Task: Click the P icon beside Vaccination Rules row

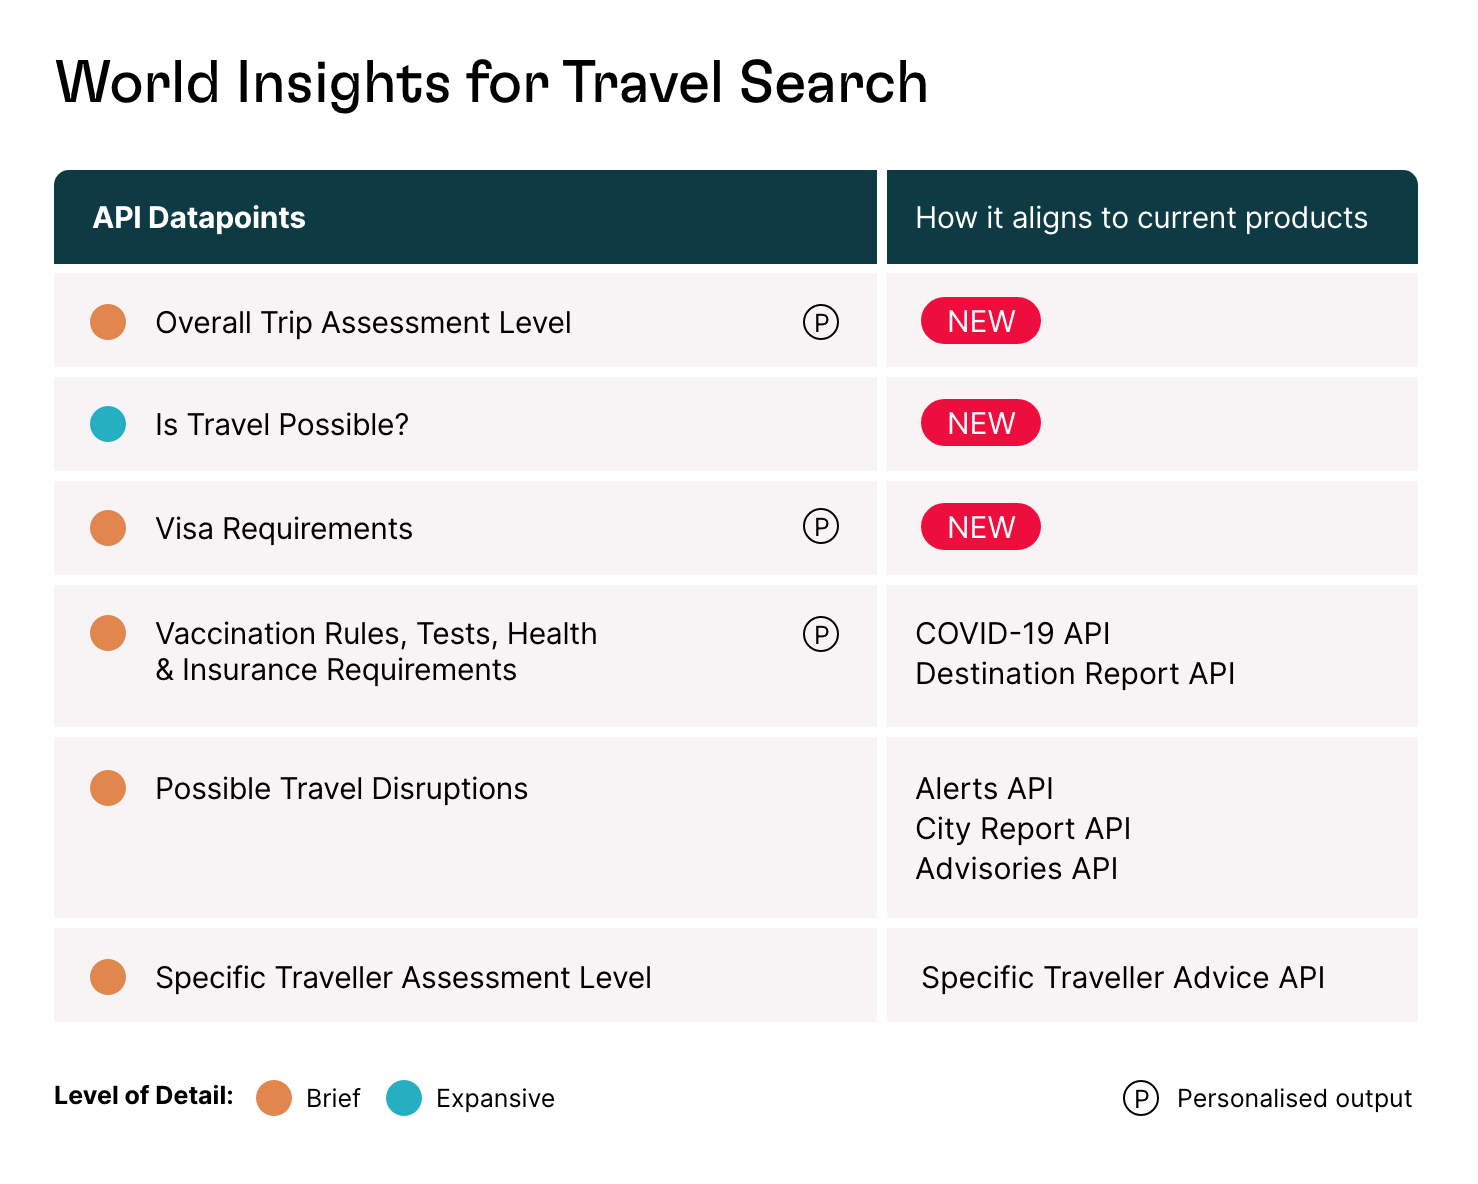Action: click(x=821, y=634)
